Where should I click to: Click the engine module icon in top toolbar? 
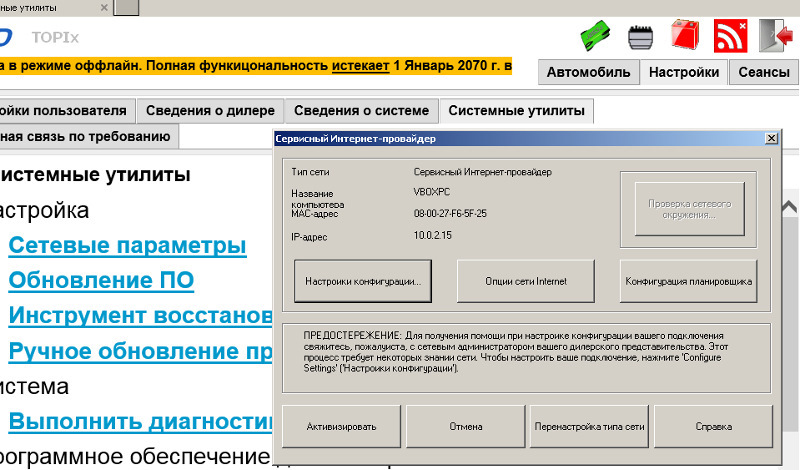pos(640,37)
